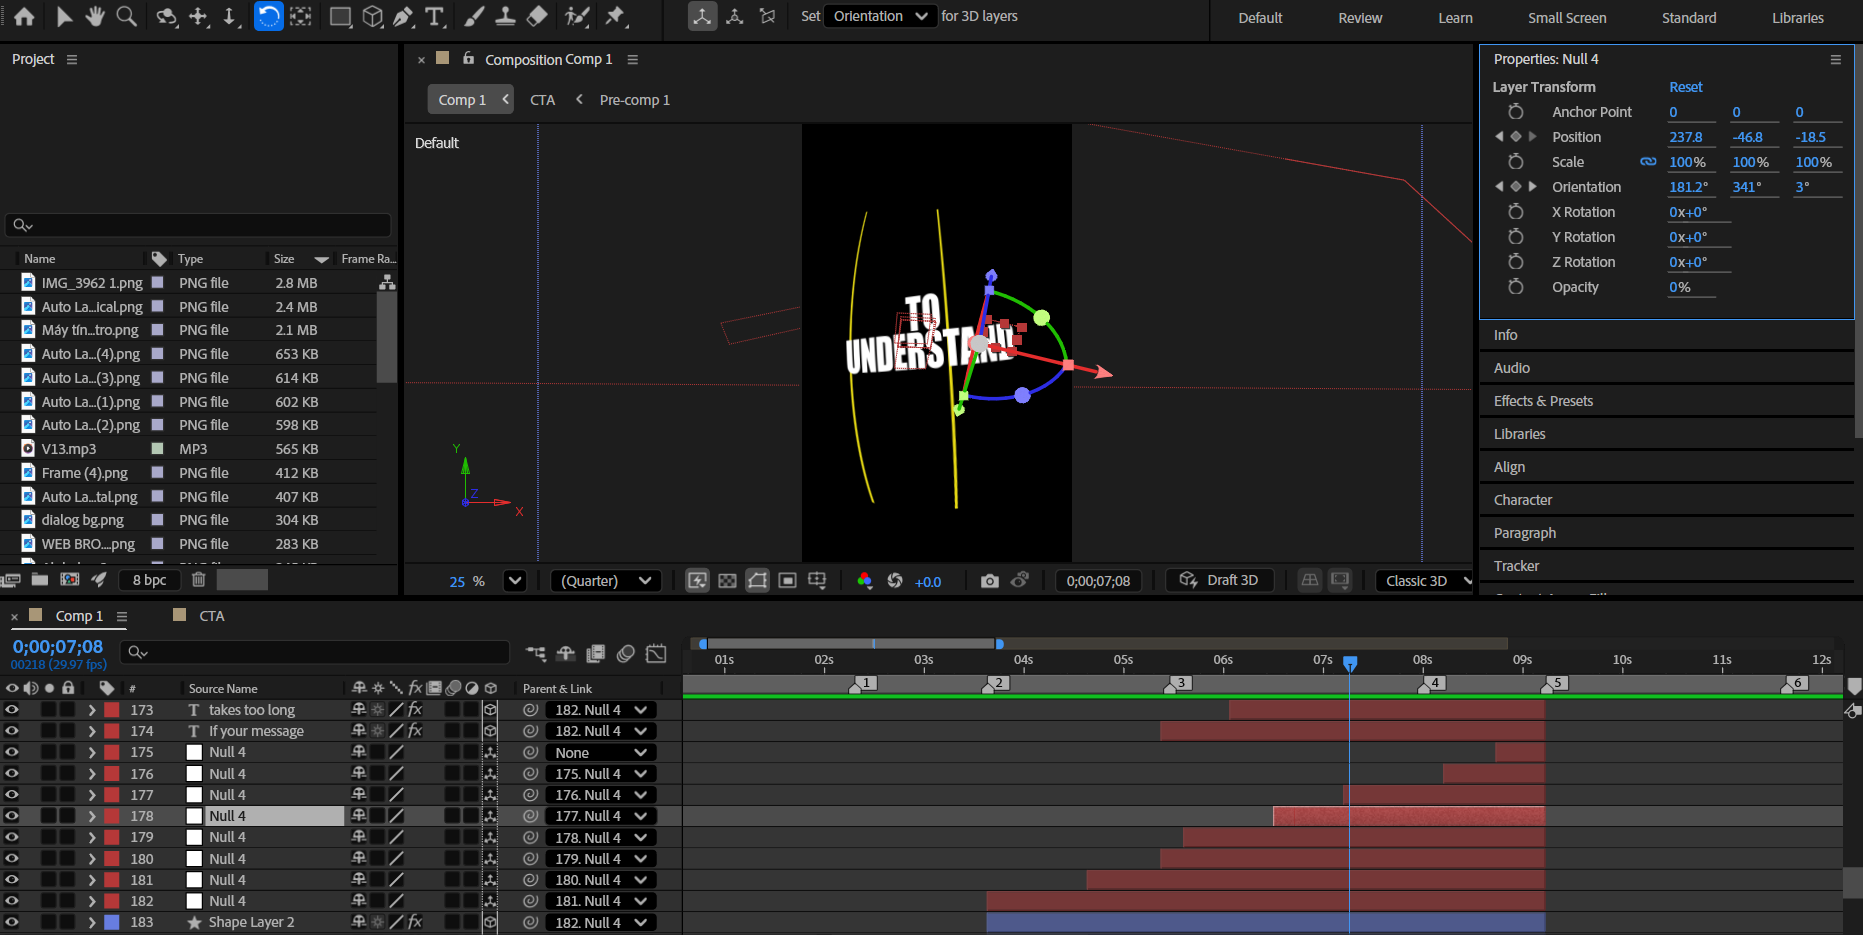The height and width of the screenshot is (935, 1863).
Task: Open the Orientation dropdown for 3D layers
Action: coord(880,16)
